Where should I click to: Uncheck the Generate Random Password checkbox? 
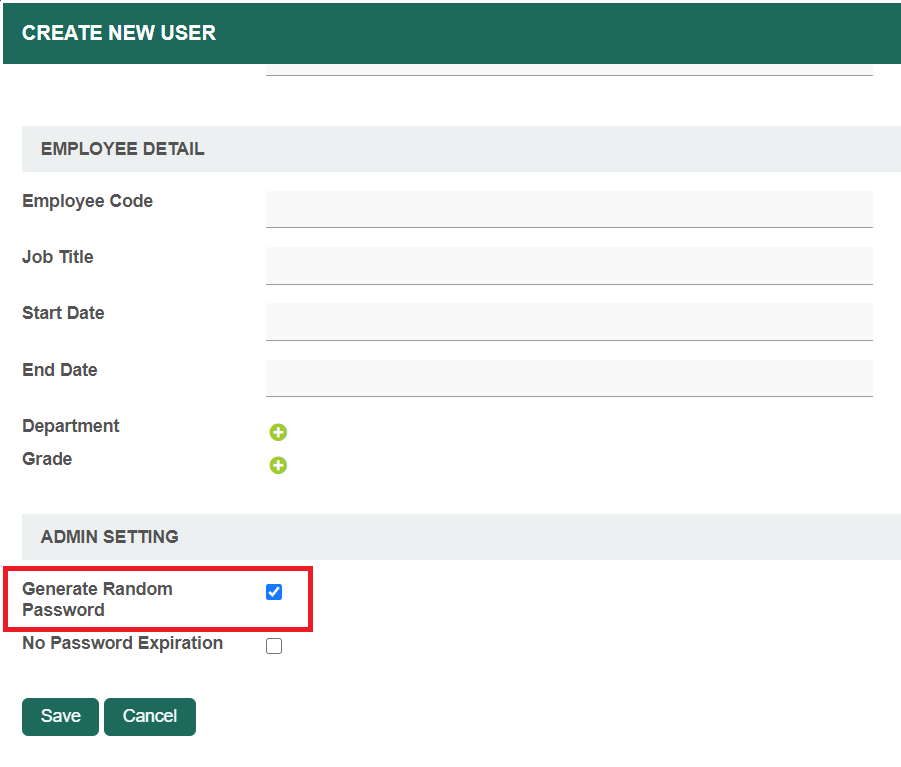coord(274,592)
